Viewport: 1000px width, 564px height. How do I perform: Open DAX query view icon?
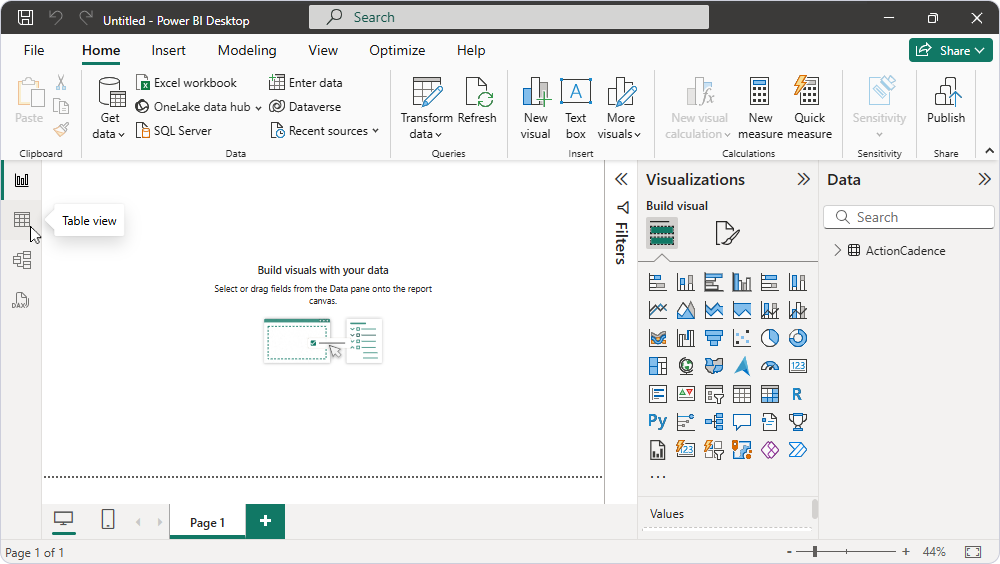coord(20,300)
